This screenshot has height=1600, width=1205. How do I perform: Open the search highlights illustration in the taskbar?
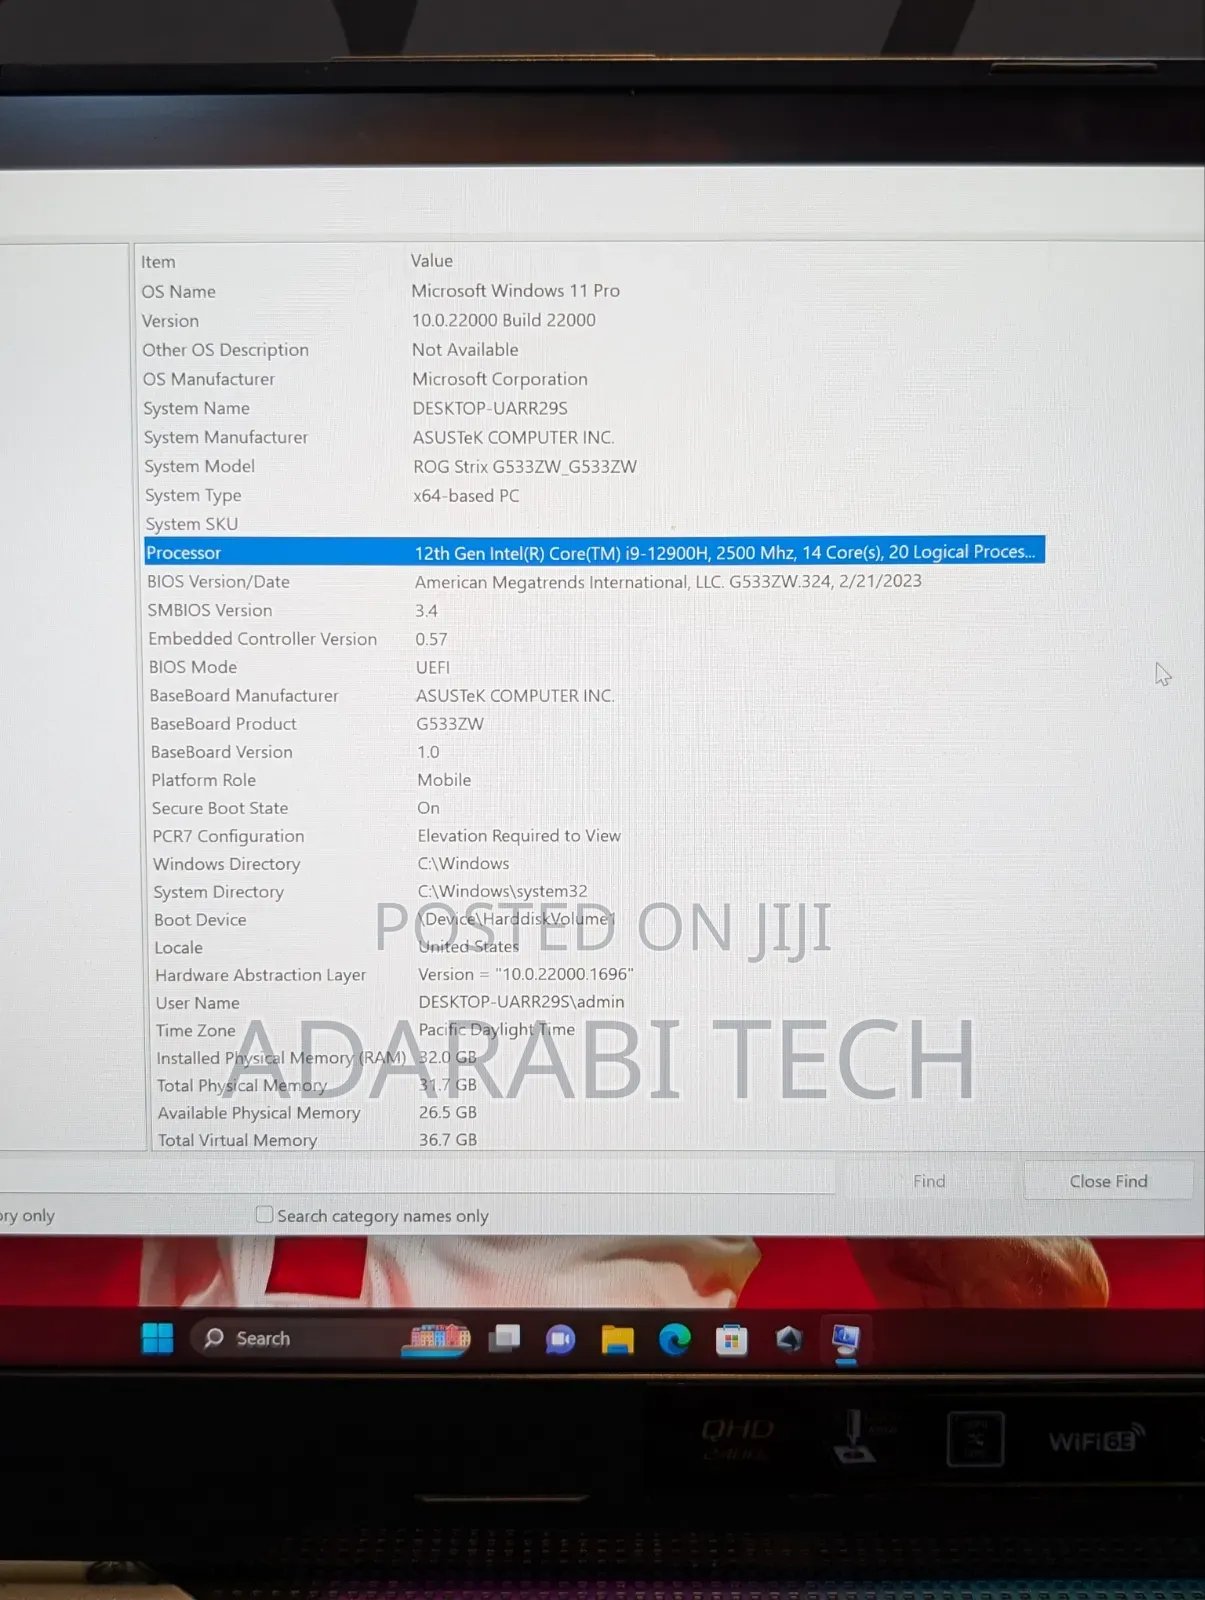point(436,1338)
